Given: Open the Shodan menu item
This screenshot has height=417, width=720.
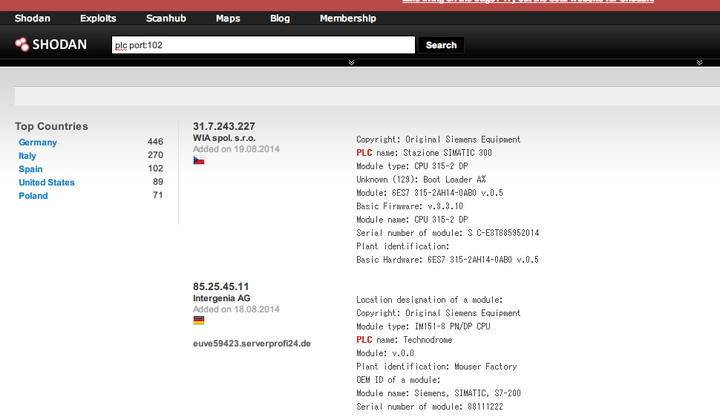Looking at the screenshot, I should click(33, 18).
